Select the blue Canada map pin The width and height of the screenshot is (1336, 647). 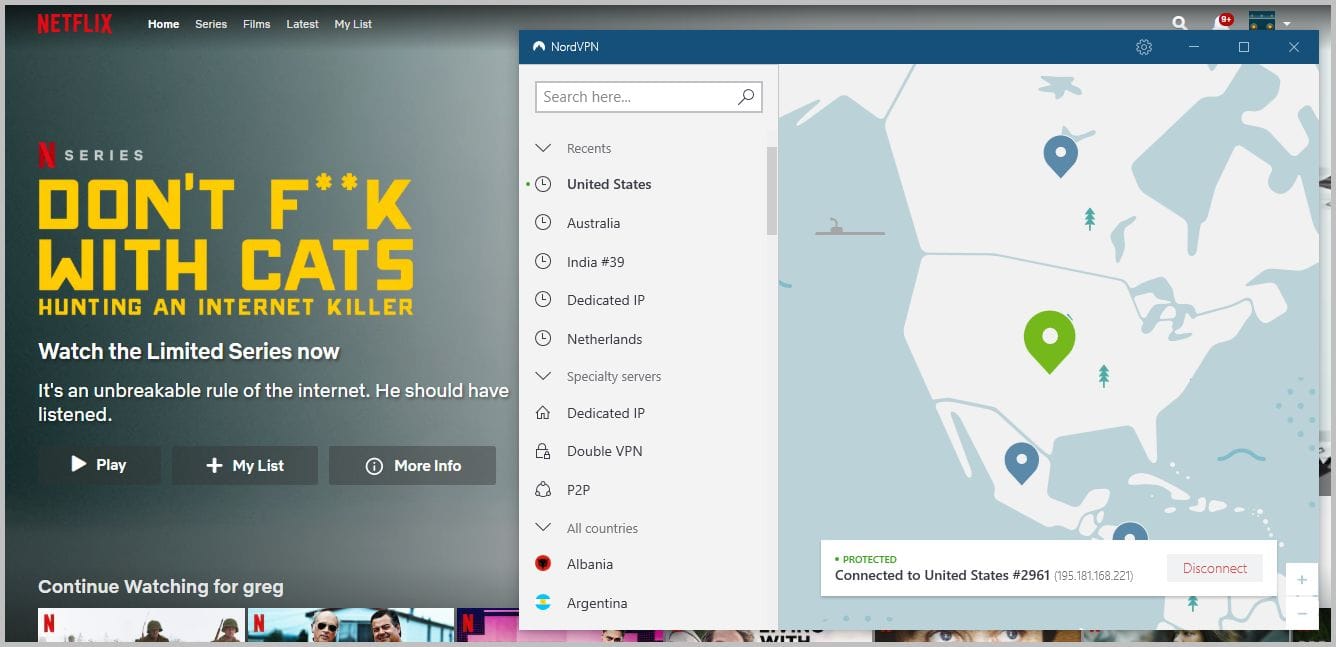[x=1060, y=155]
